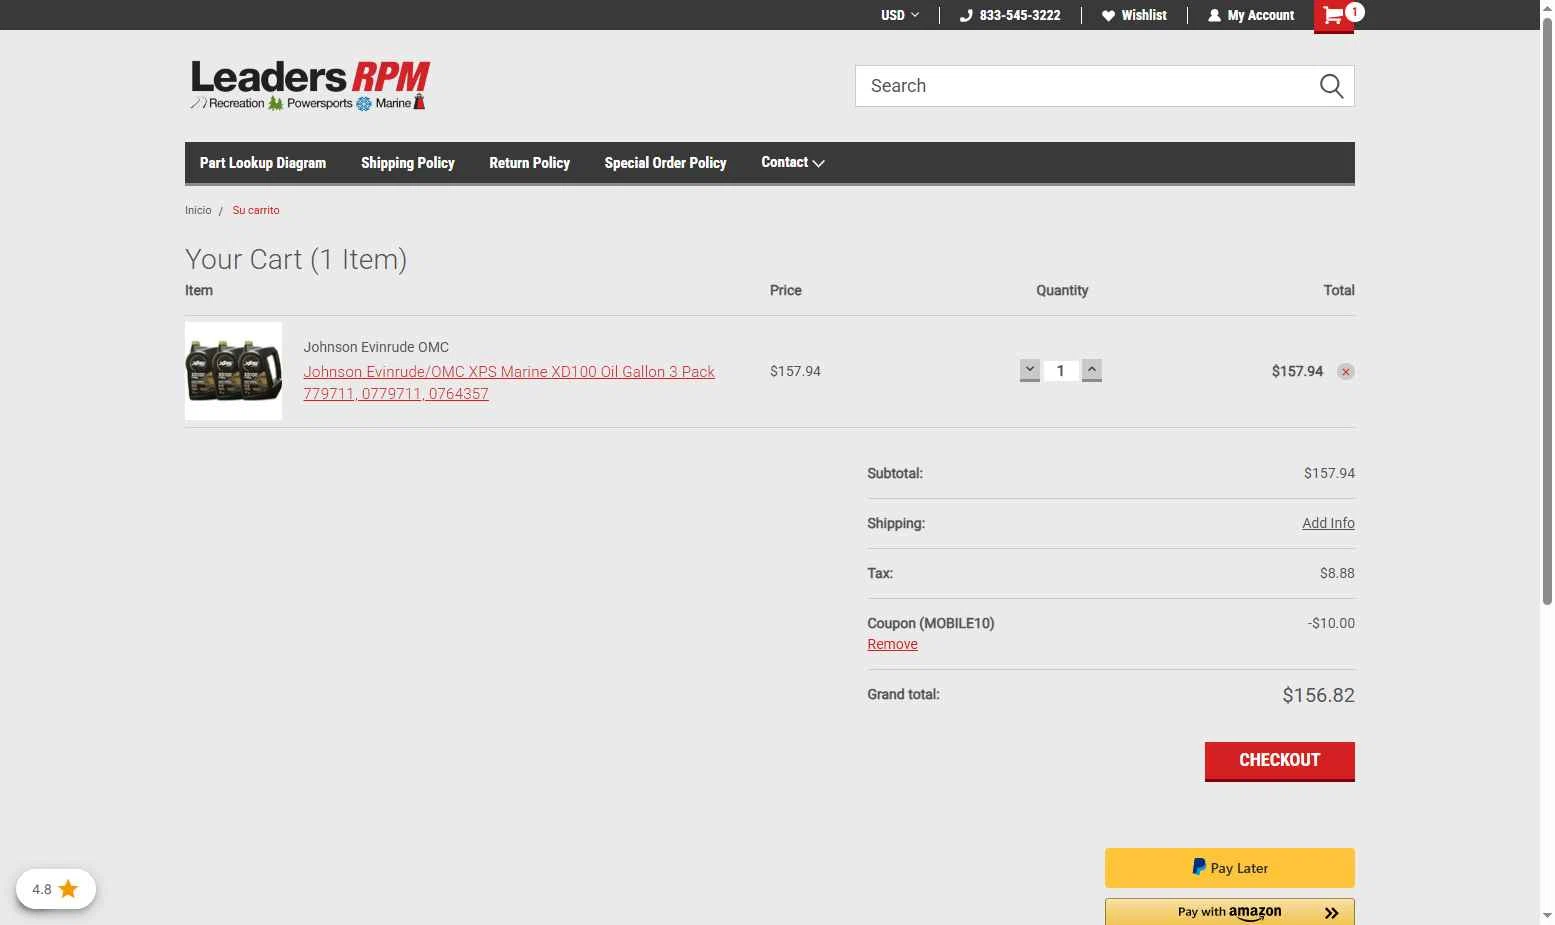Viewport: 1555px width, 925px height.
Task: Click the search magnifier icon
Action: pyautogui.click(x=1331, y=86)
